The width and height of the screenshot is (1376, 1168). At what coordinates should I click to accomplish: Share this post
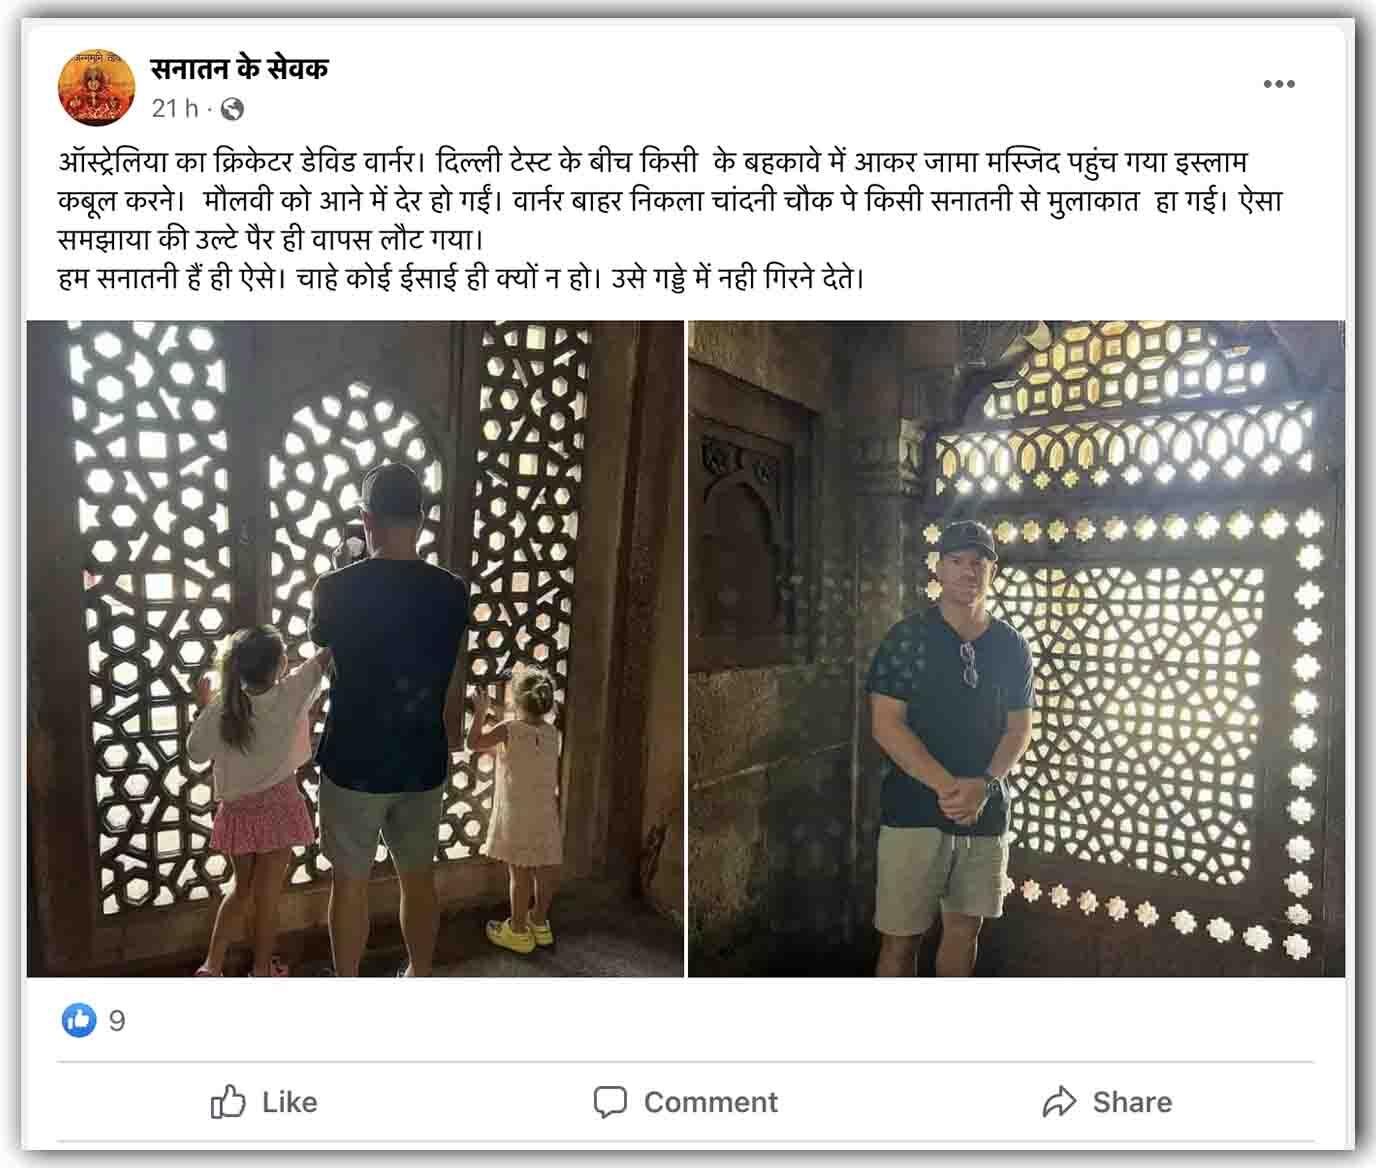[1107, 1102]
